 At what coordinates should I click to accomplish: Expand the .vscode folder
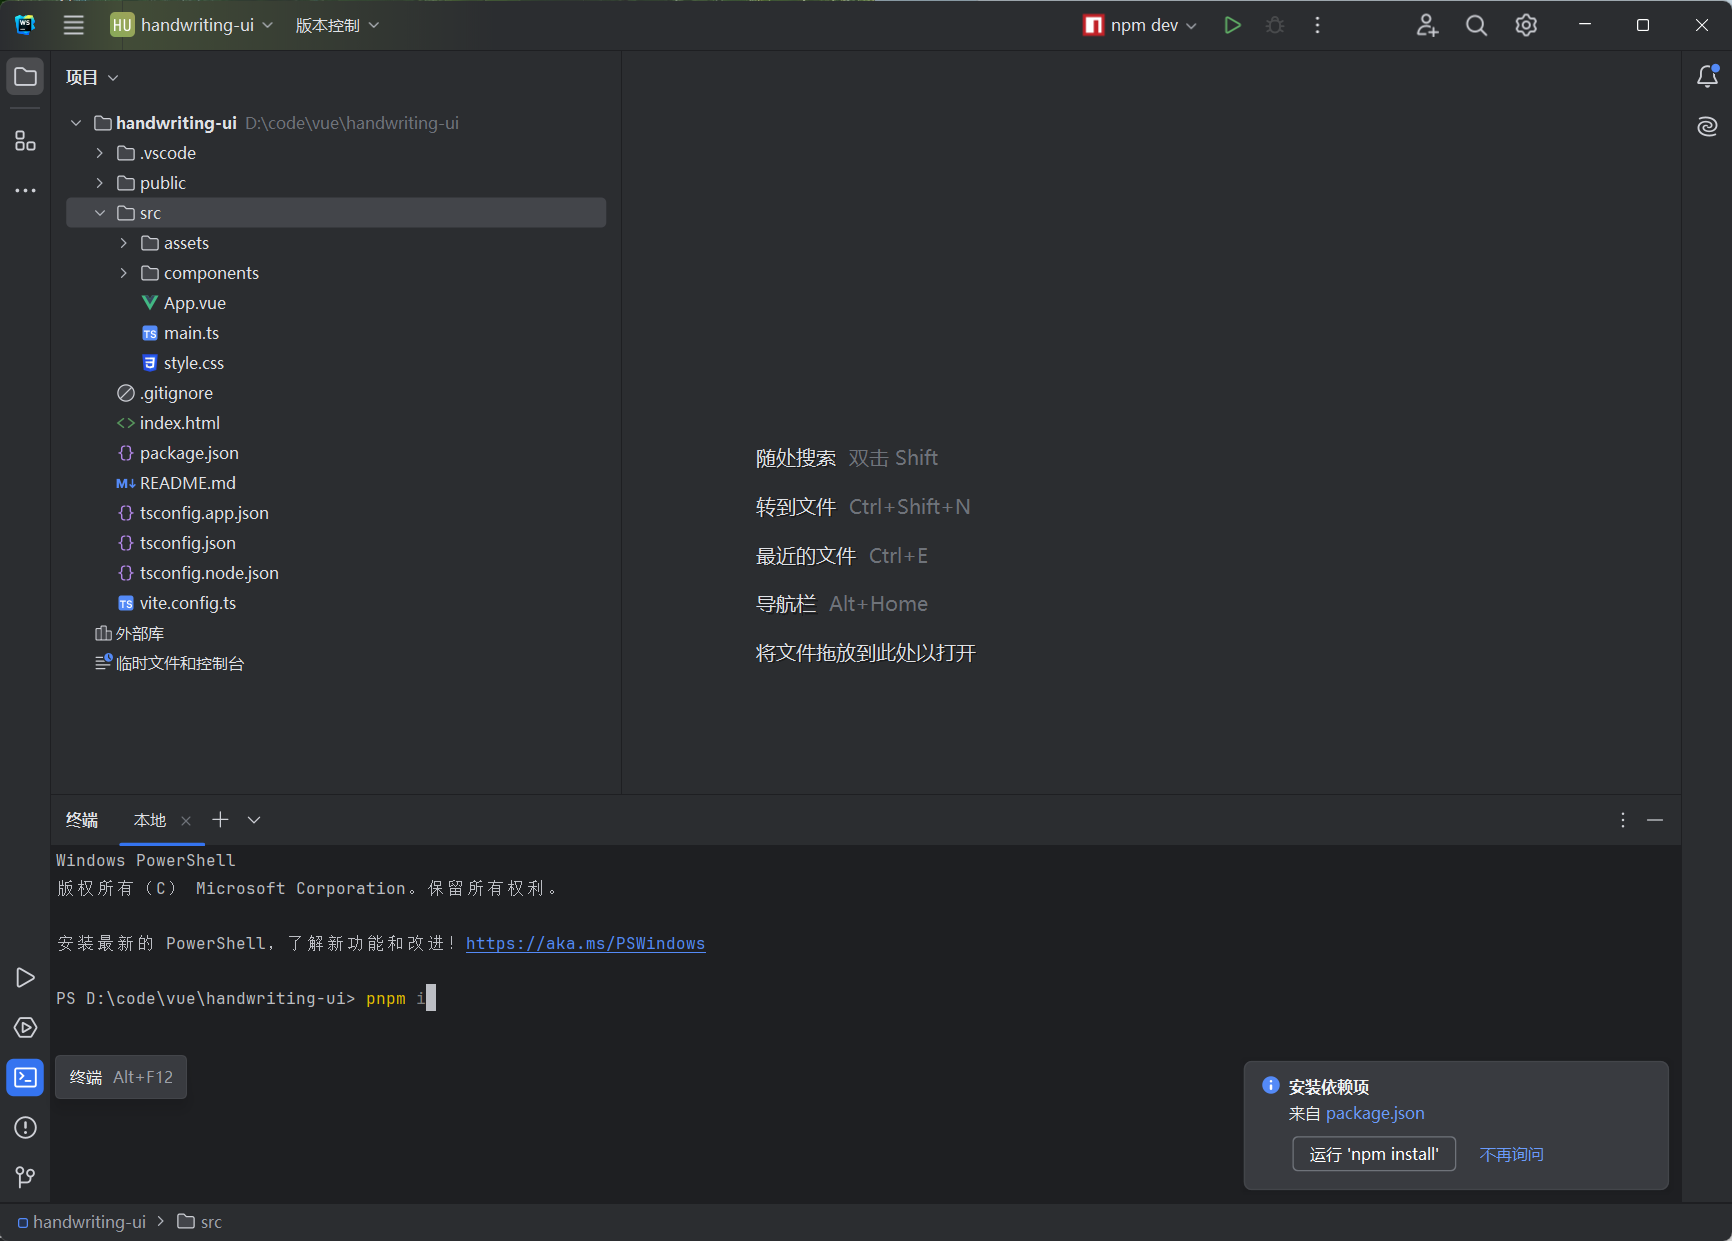[x=100, y=153]
